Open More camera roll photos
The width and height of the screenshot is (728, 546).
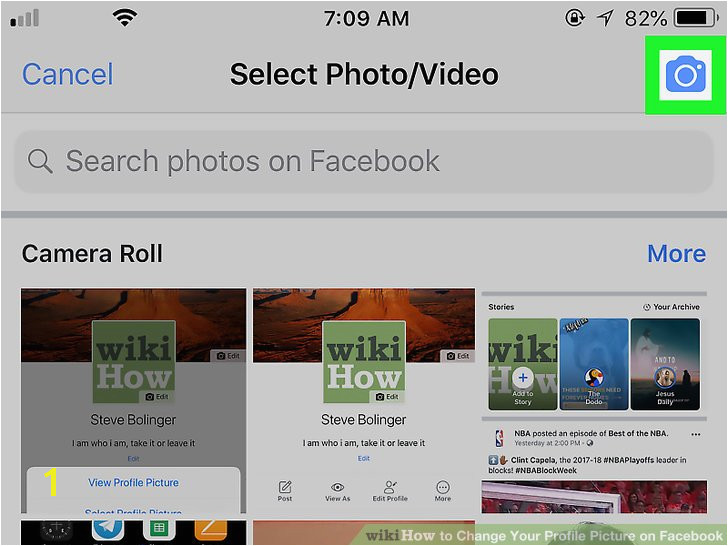(676, 254)
